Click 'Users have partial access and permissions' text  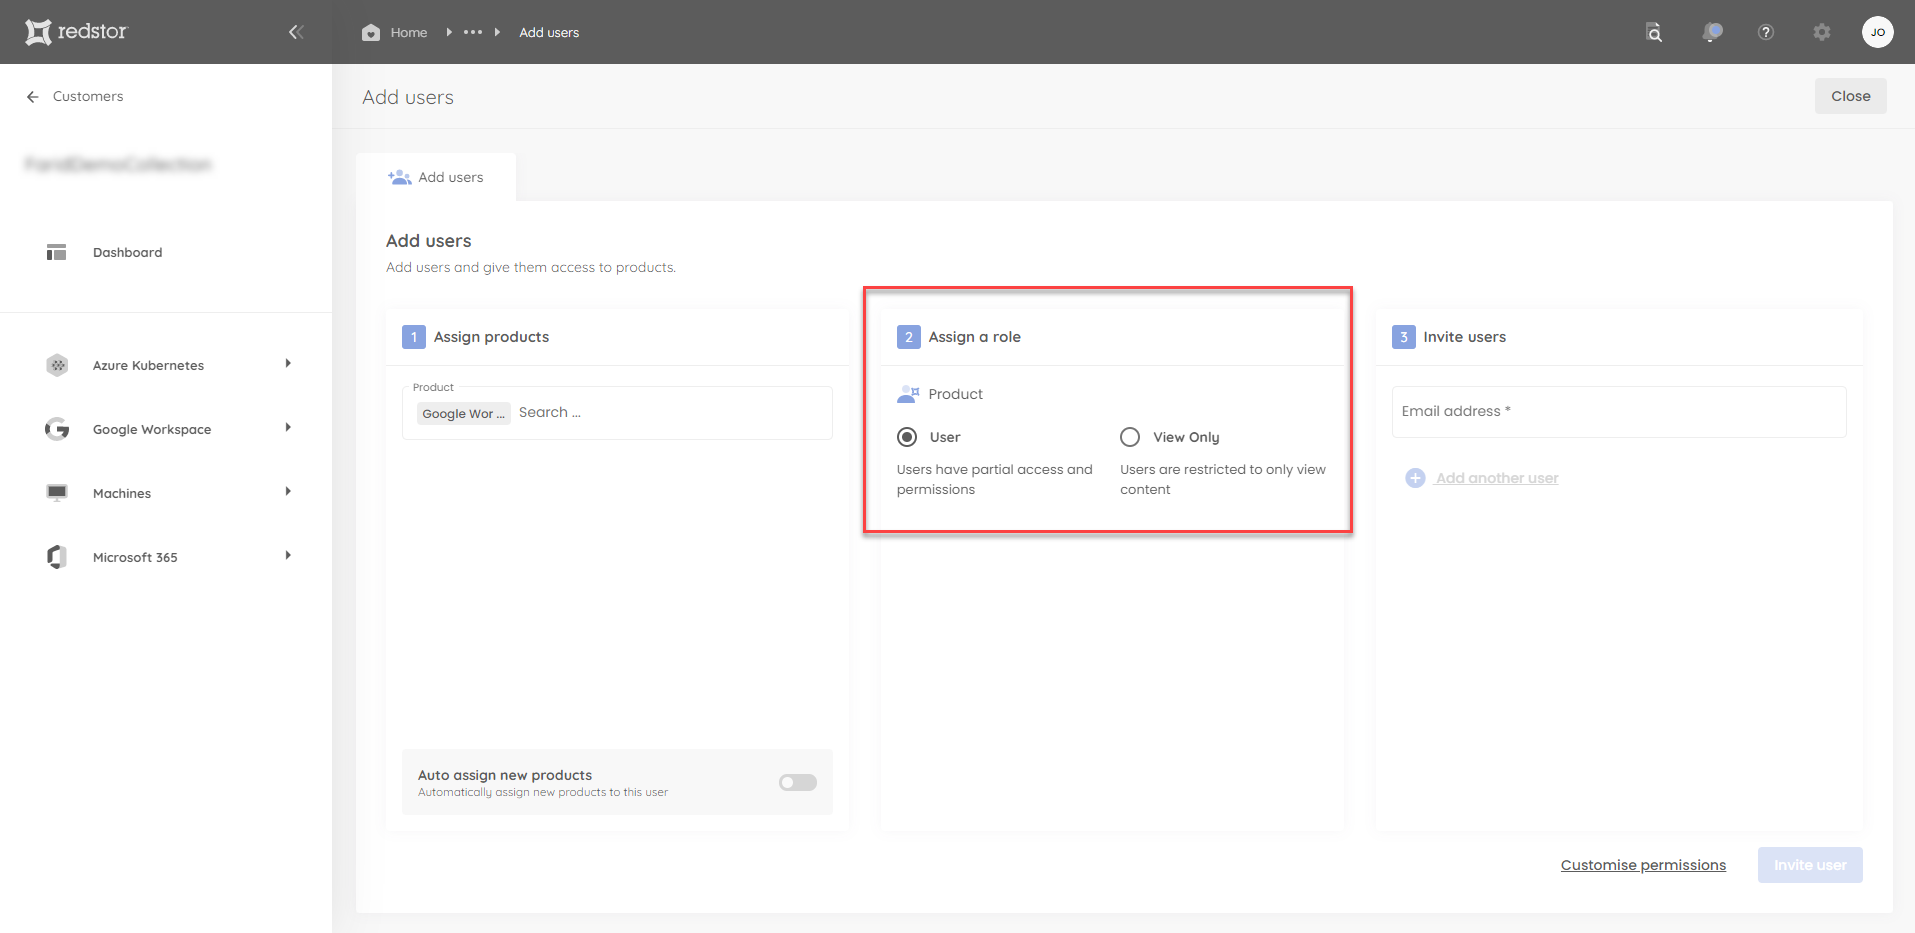995,479
